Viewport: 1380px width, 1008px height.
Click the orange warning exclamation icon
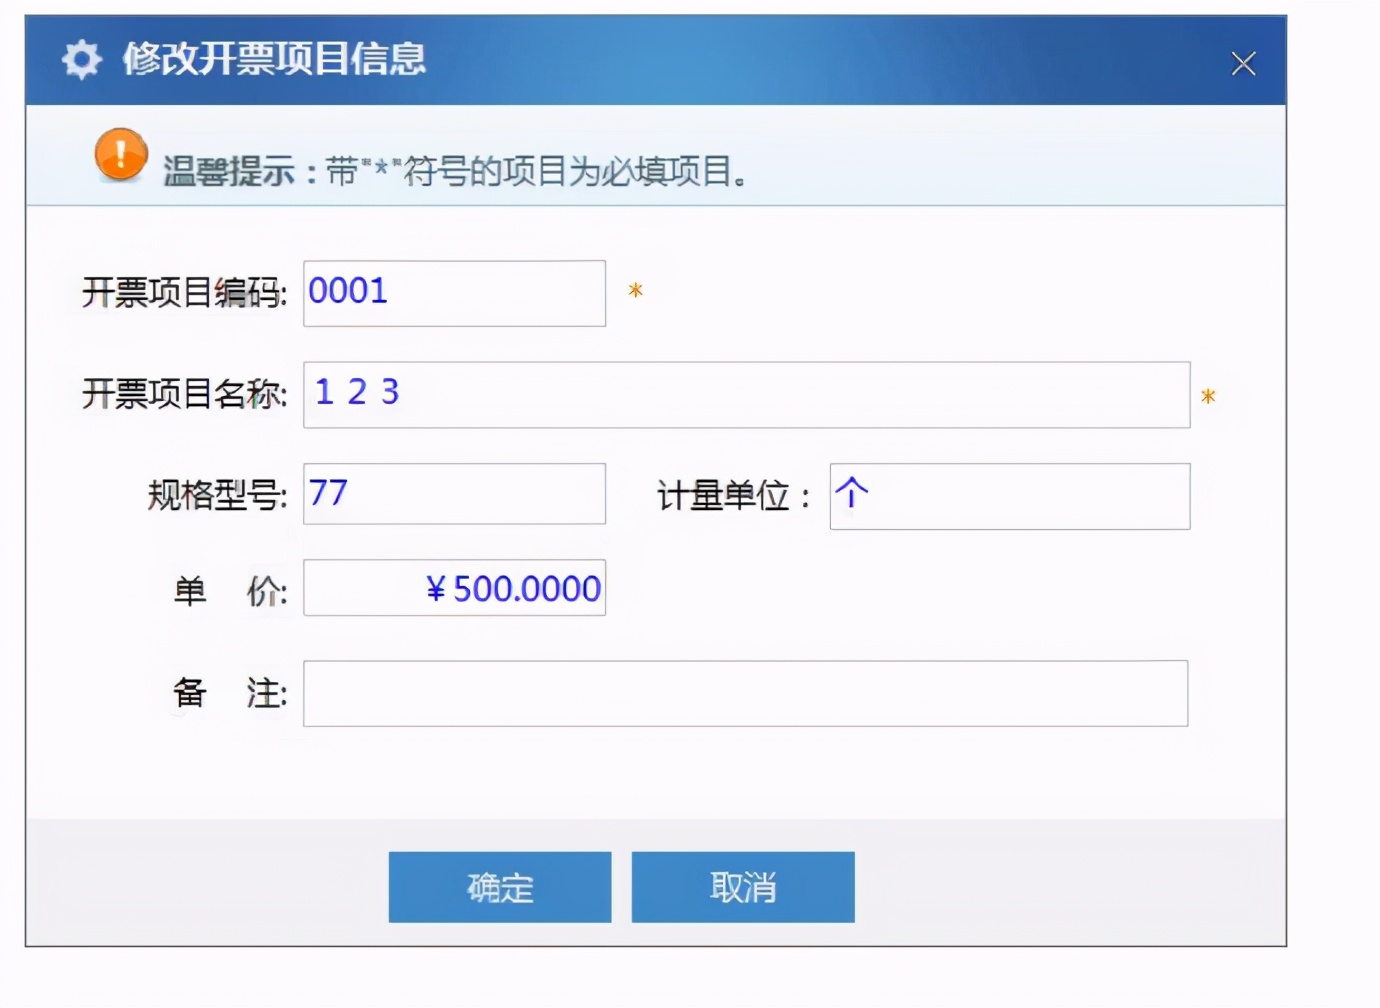coord(120,156)
